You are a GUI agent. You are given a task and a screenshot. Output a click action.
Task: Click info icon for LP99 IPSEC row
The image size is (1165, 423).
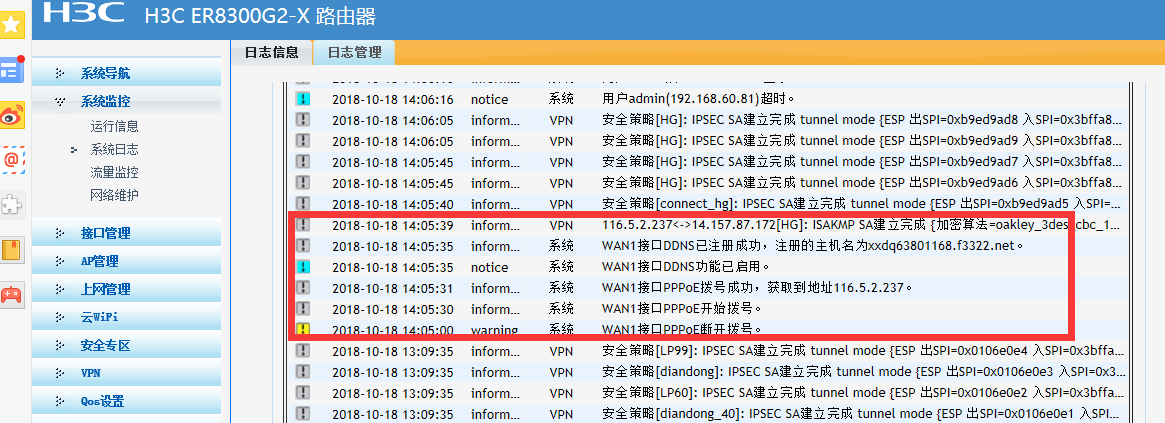click(x=302, y=350)
